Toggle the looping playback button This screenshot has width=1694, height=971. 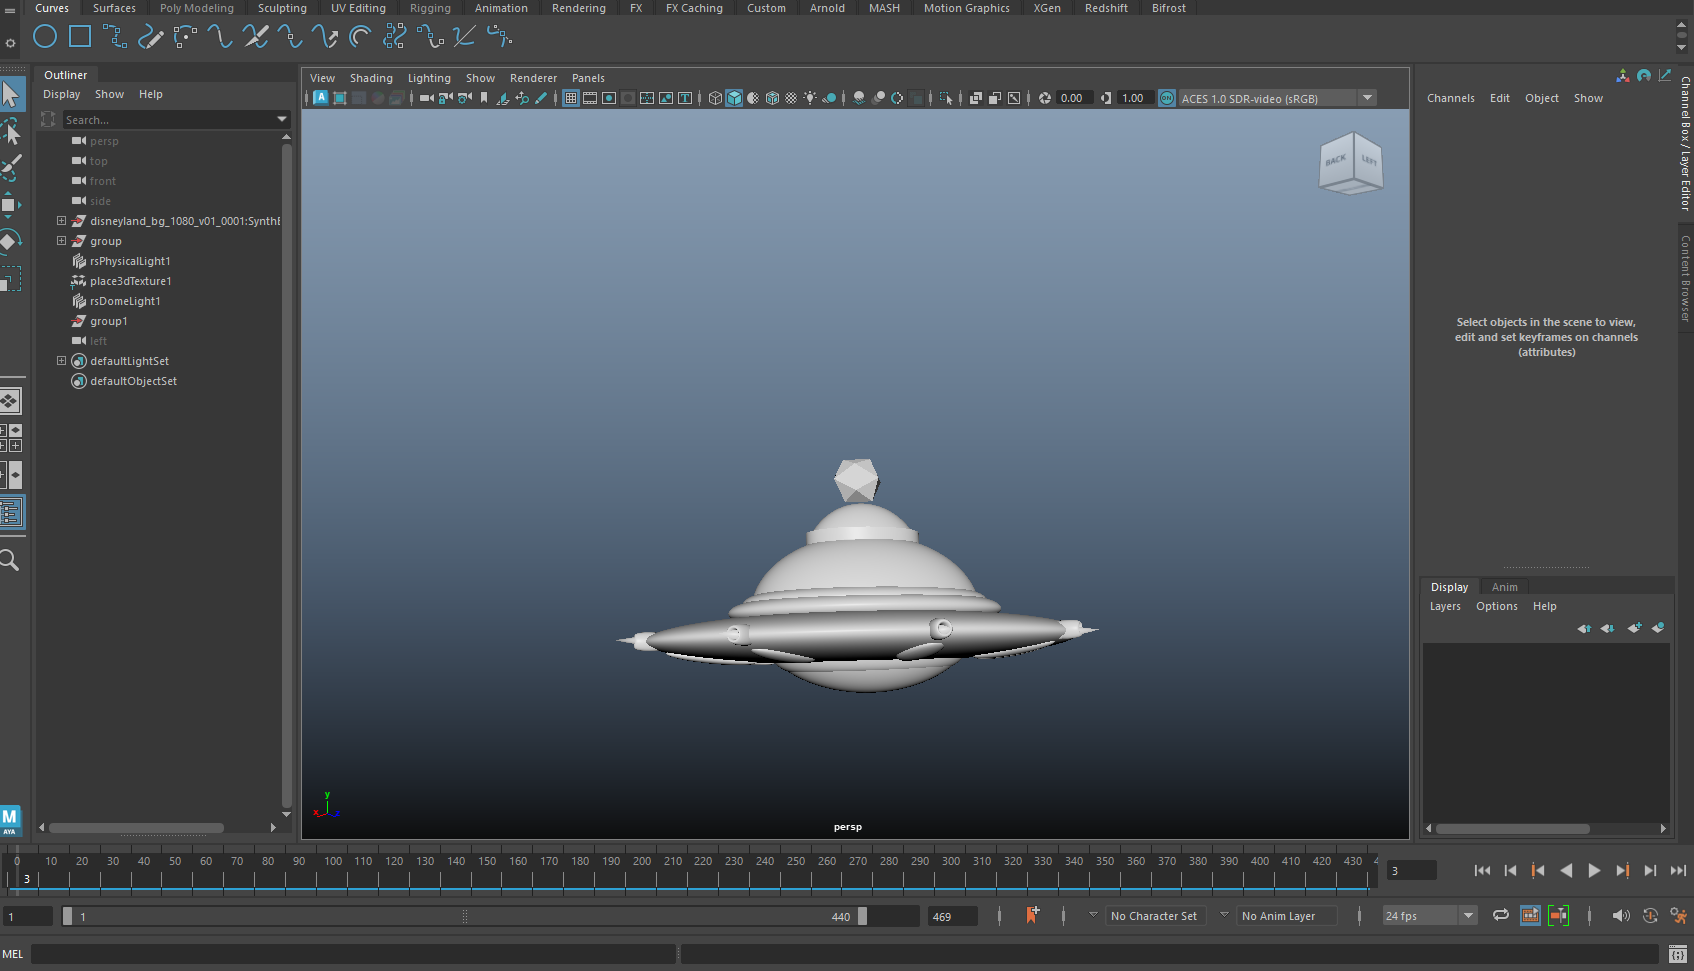tap(1501, 915)
